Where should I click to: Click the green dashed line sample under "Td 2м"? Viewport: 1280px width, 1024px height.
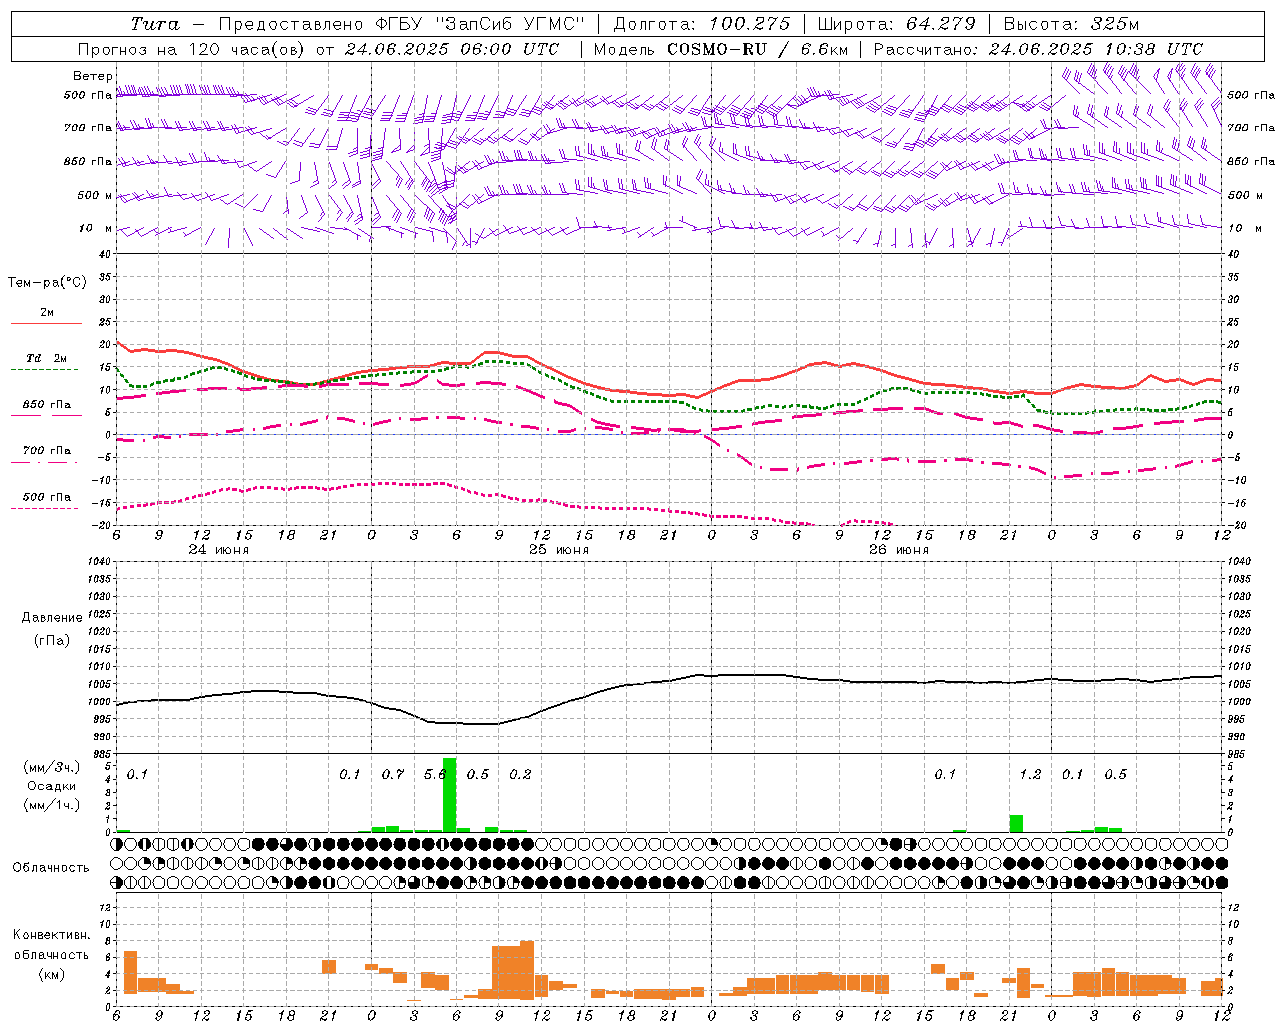44,370
